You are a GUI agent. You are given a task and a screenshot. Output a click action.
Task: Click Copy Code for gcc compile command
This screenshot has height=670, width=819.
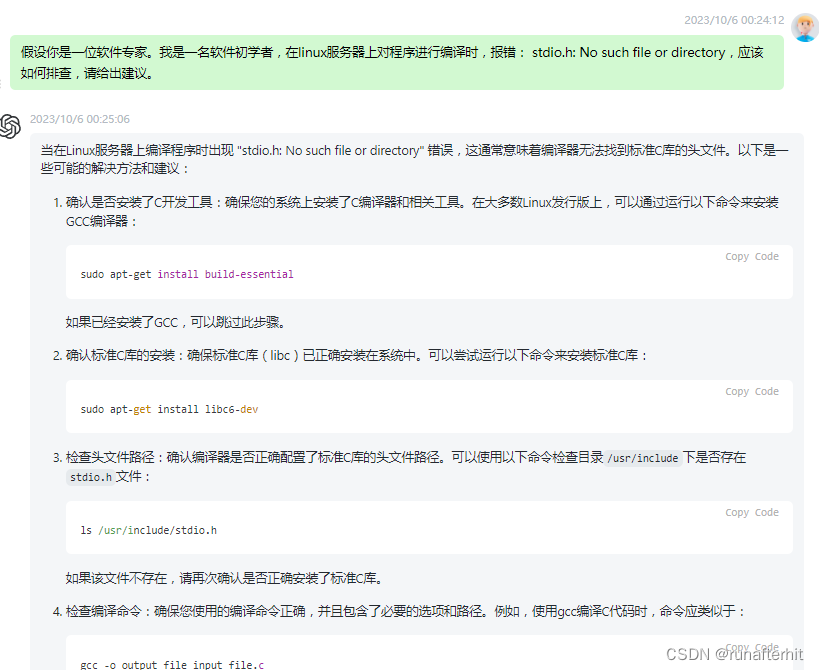coord(751,647)
